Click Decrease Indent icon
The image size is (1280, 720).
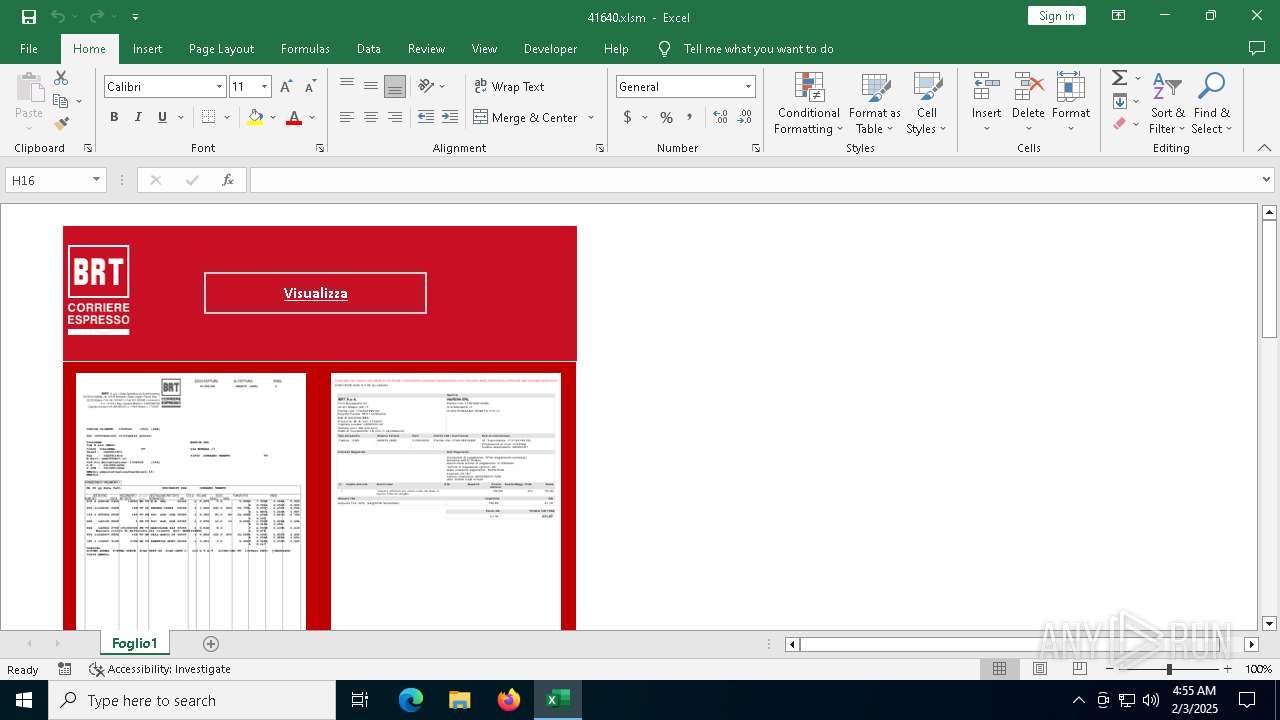point(426,117)
